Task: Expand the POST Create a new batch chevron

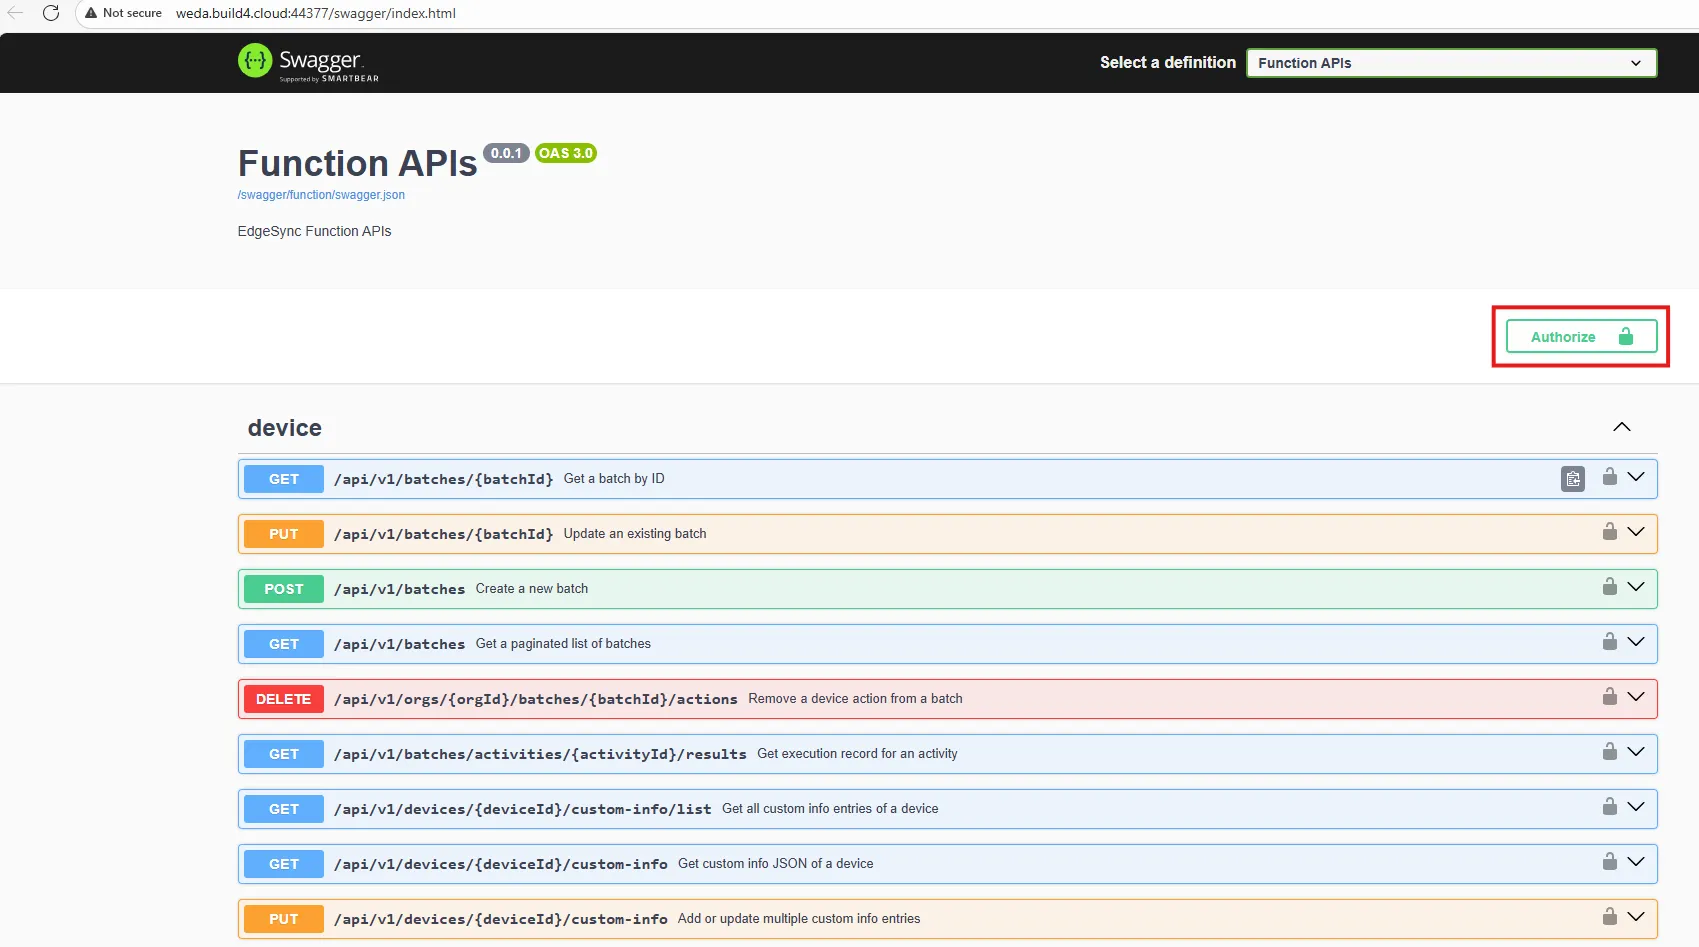Action: tap(1636, 588)
